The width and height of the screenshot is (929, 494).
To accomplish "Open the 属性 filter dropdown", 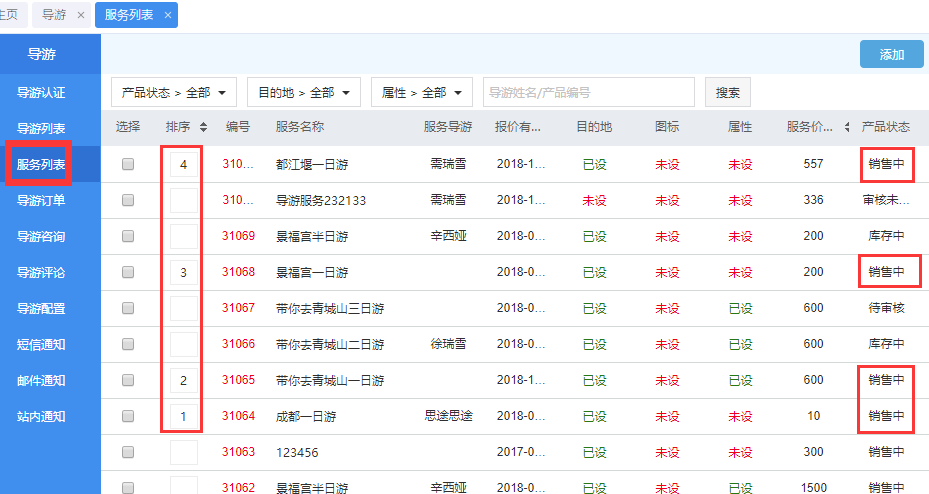I will 421,92.
